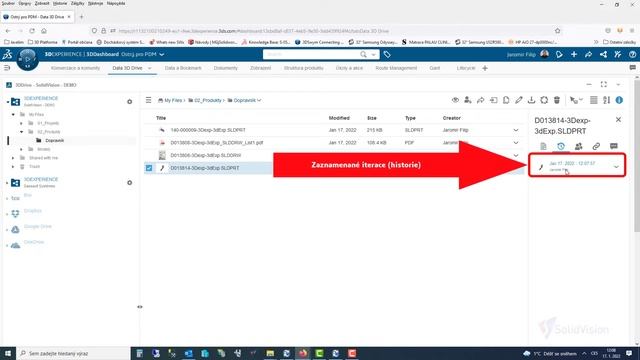Screen dimensions: 640x360
Task: Switch to the Struktura produktu tab
Action: coord(304,68)
